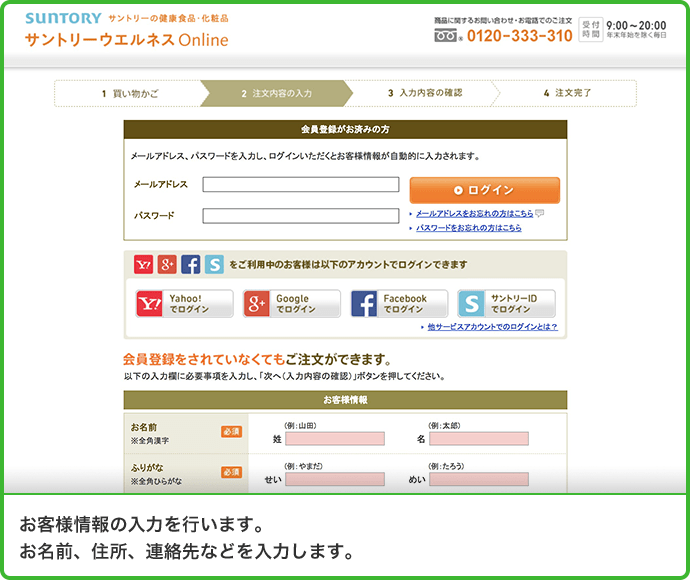Click the speech-bubble icon beside the email link

(540, 213)
